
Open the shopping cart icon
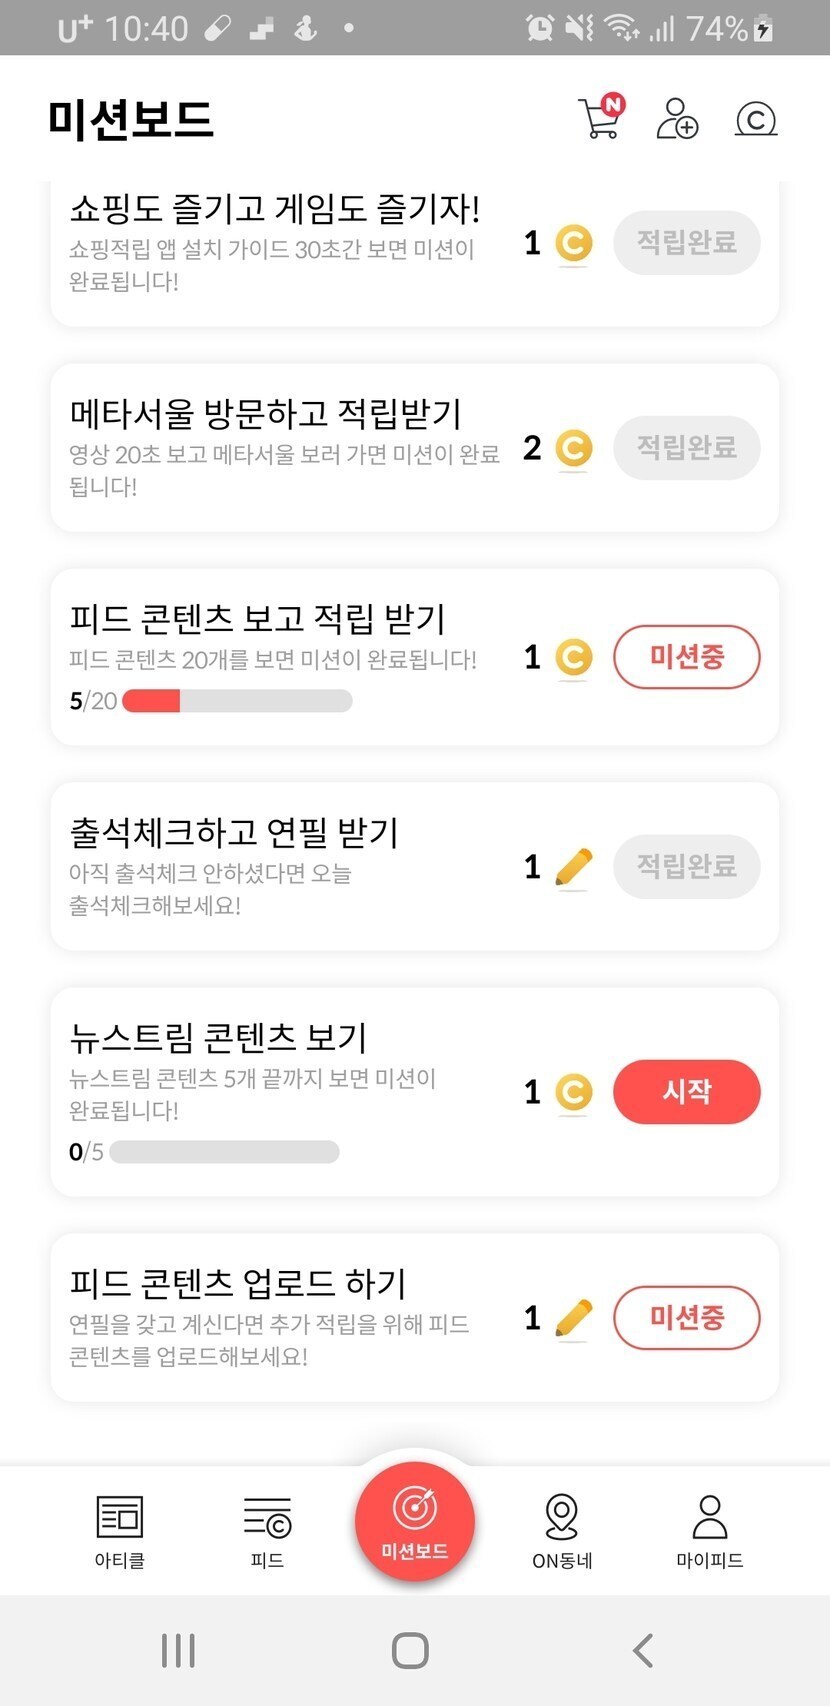click(600, 118)
